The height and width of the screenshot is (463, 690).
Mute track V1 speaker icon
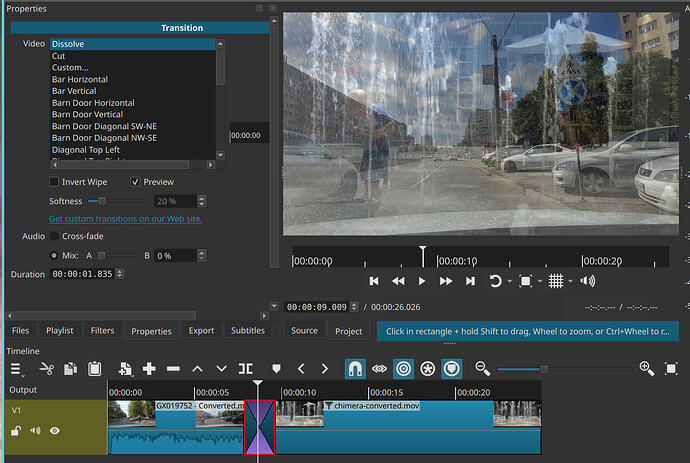click(x=35, y=431)
